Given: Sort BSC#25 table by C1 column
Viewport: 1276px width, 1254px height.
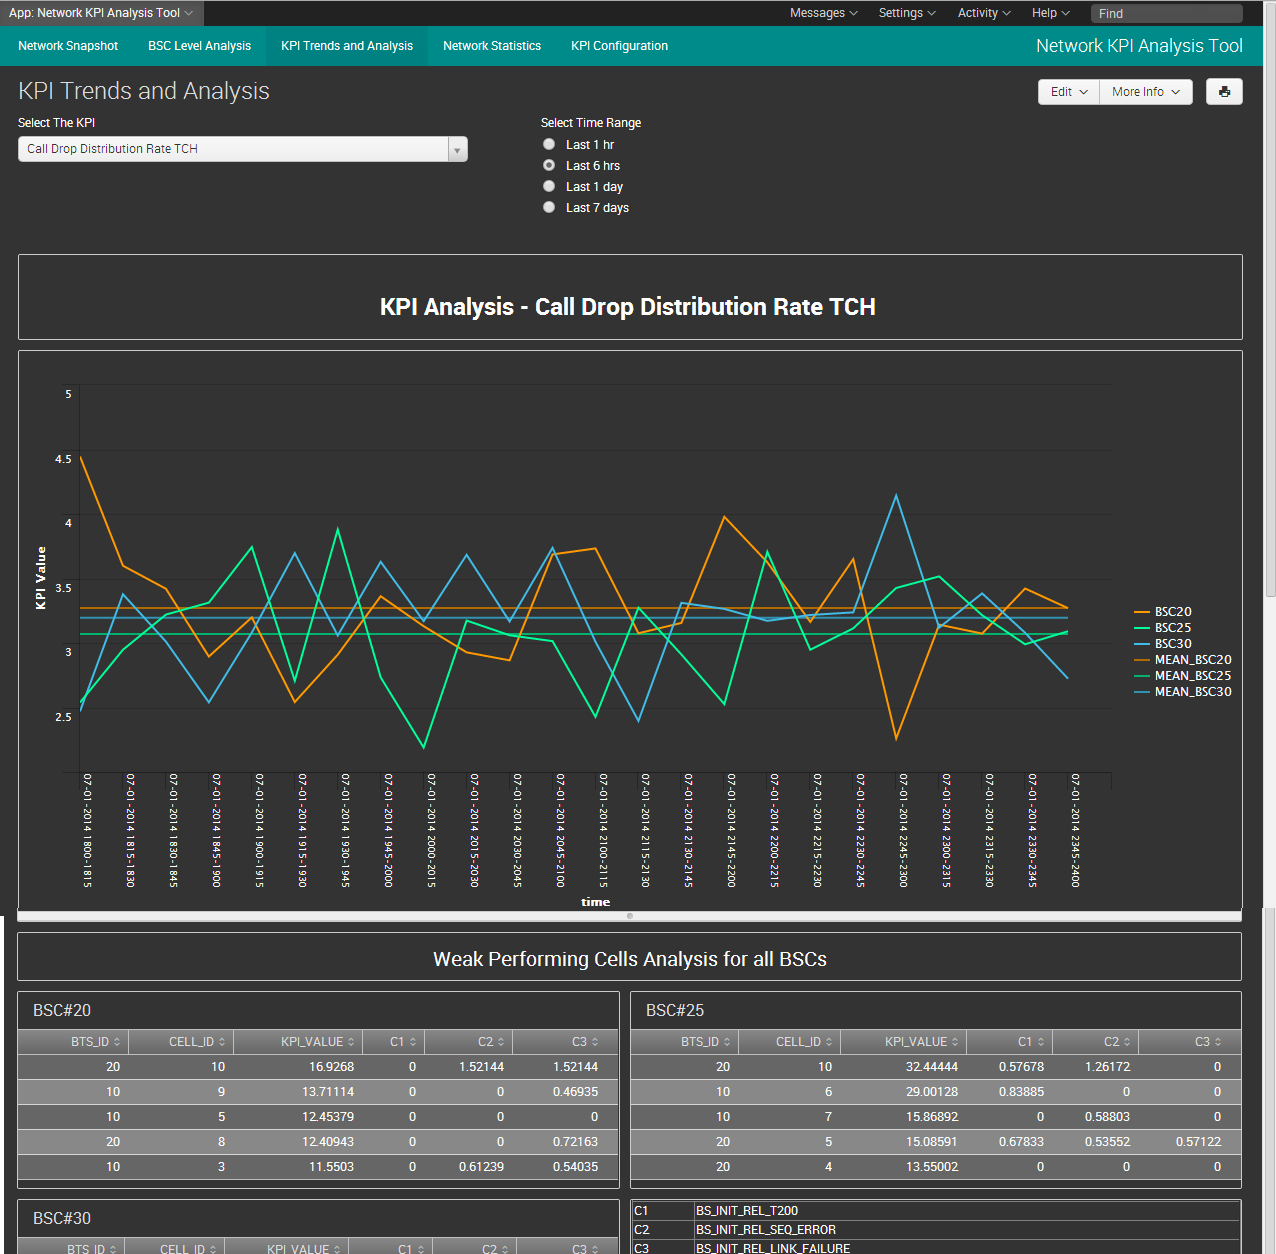Looking at the screenshot, I should coord(1010,1042).
